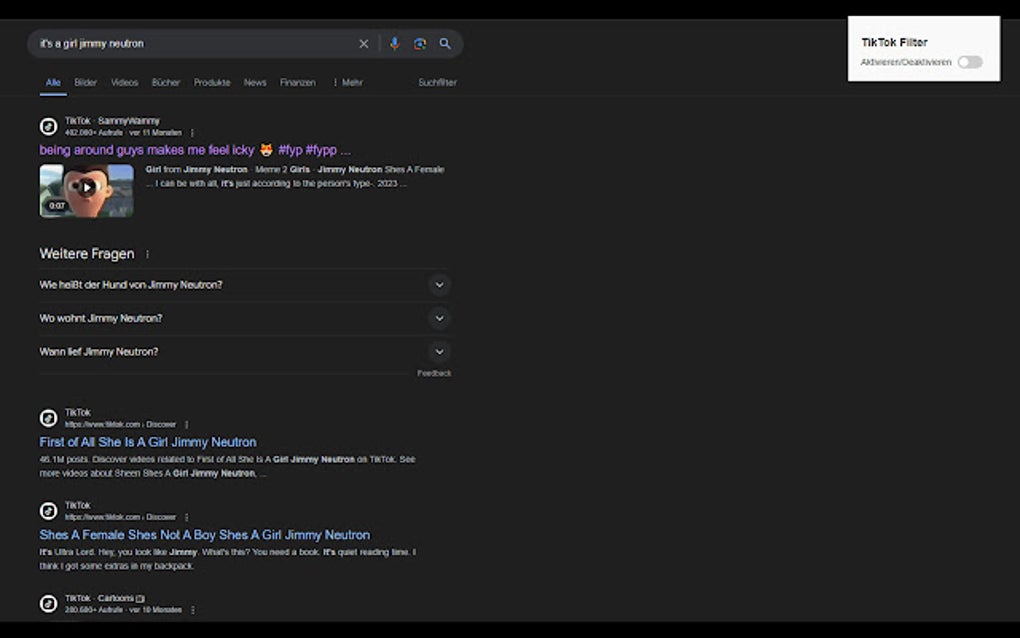Image resolution: width=1020 pixels, height=638 pixels.
Task: Start voice search with the microphone icon
Action: tap(394, 44)
